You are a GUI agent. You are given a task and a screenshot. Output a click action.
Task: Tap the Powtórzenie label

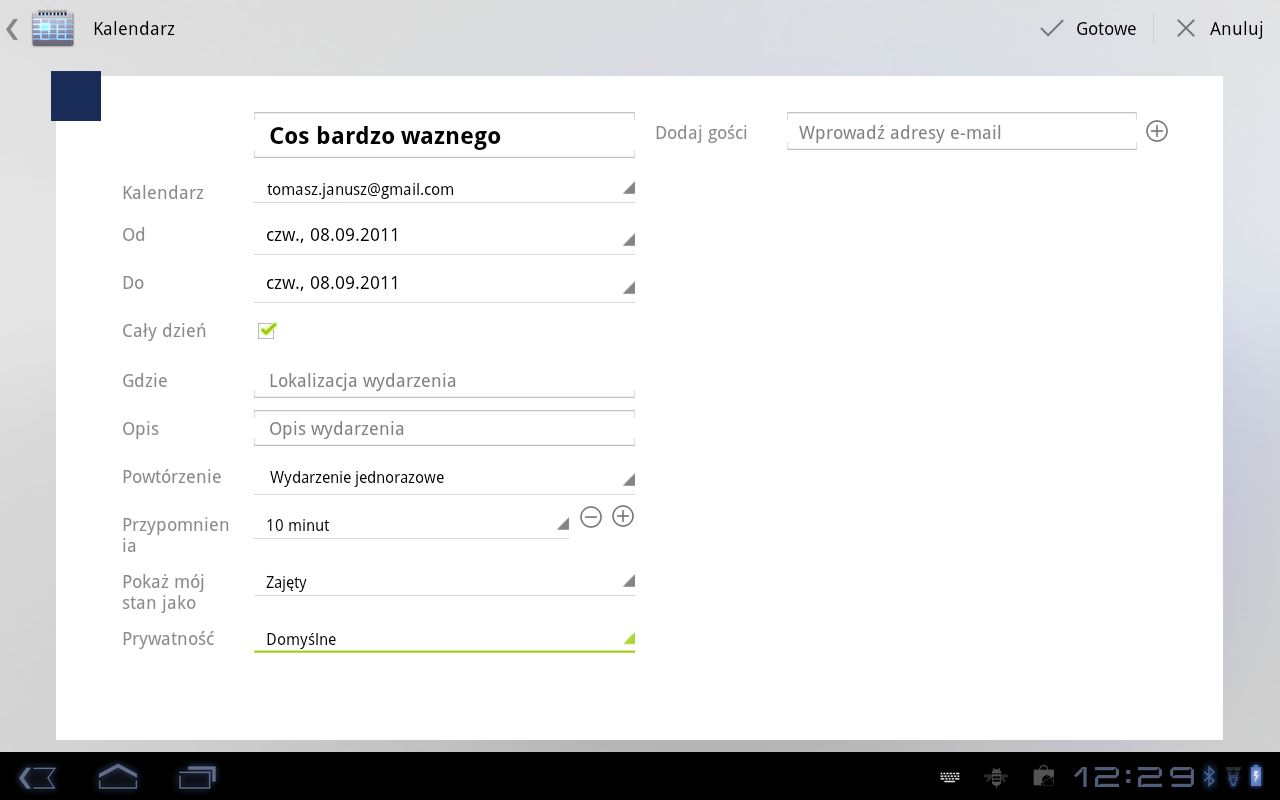[x=172, y=477]
